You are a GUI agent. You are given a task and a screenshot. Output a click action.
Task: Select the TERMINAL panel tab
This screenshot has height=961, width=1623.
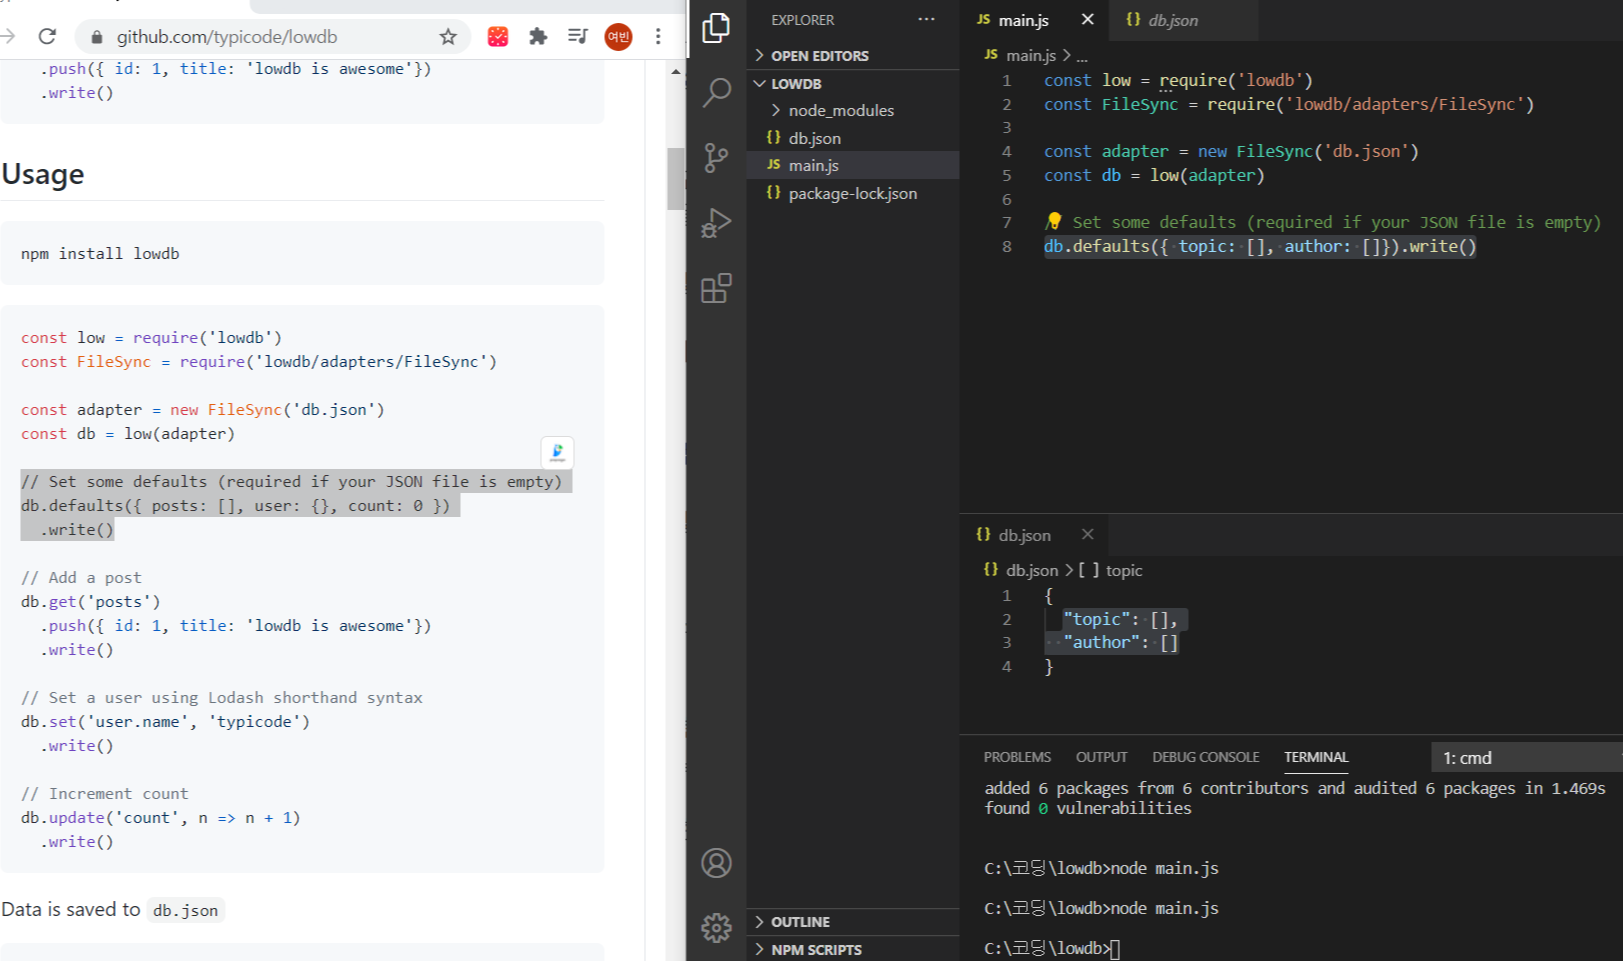(1316, 757)
